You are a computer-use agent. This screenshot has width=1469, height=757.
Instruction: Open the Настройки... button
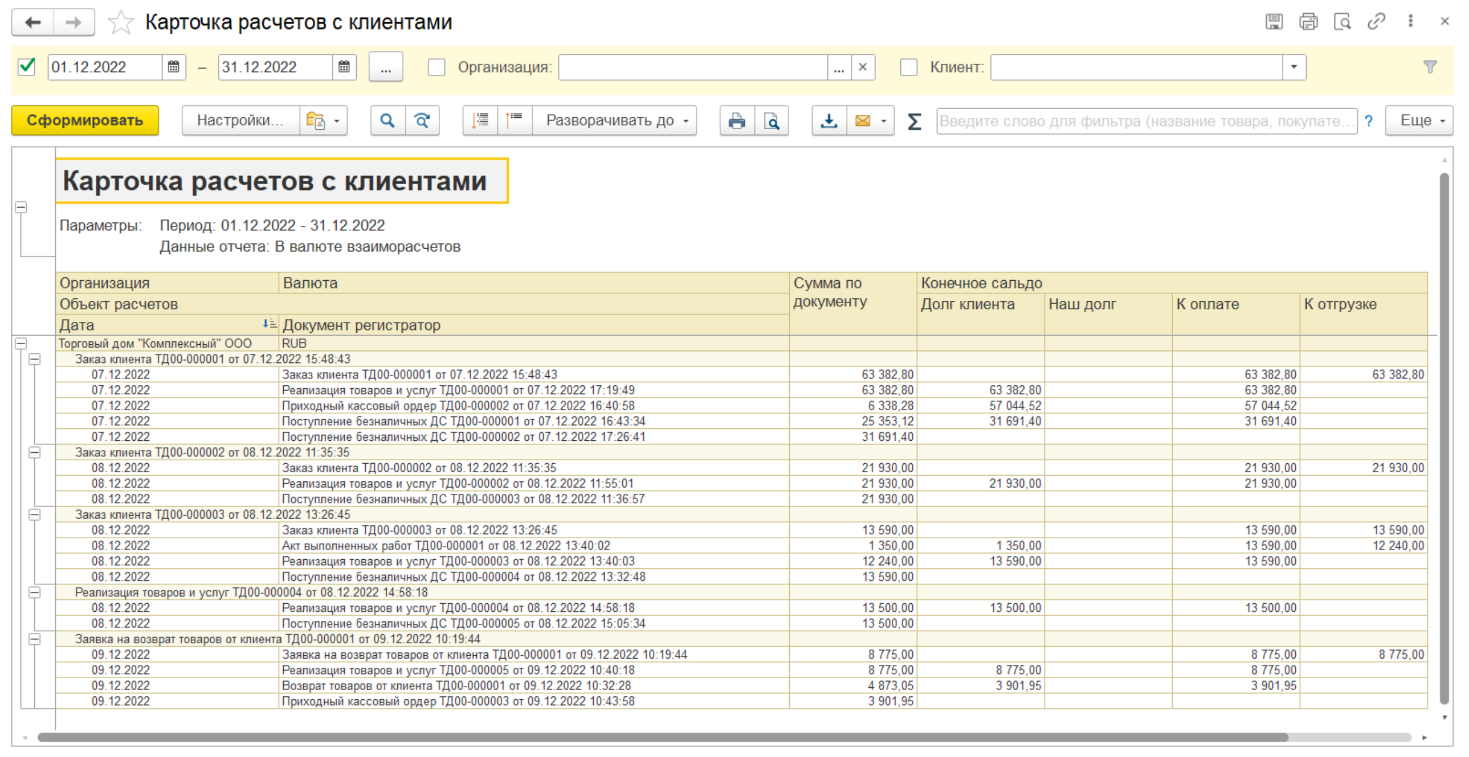[x=240, y=121]
